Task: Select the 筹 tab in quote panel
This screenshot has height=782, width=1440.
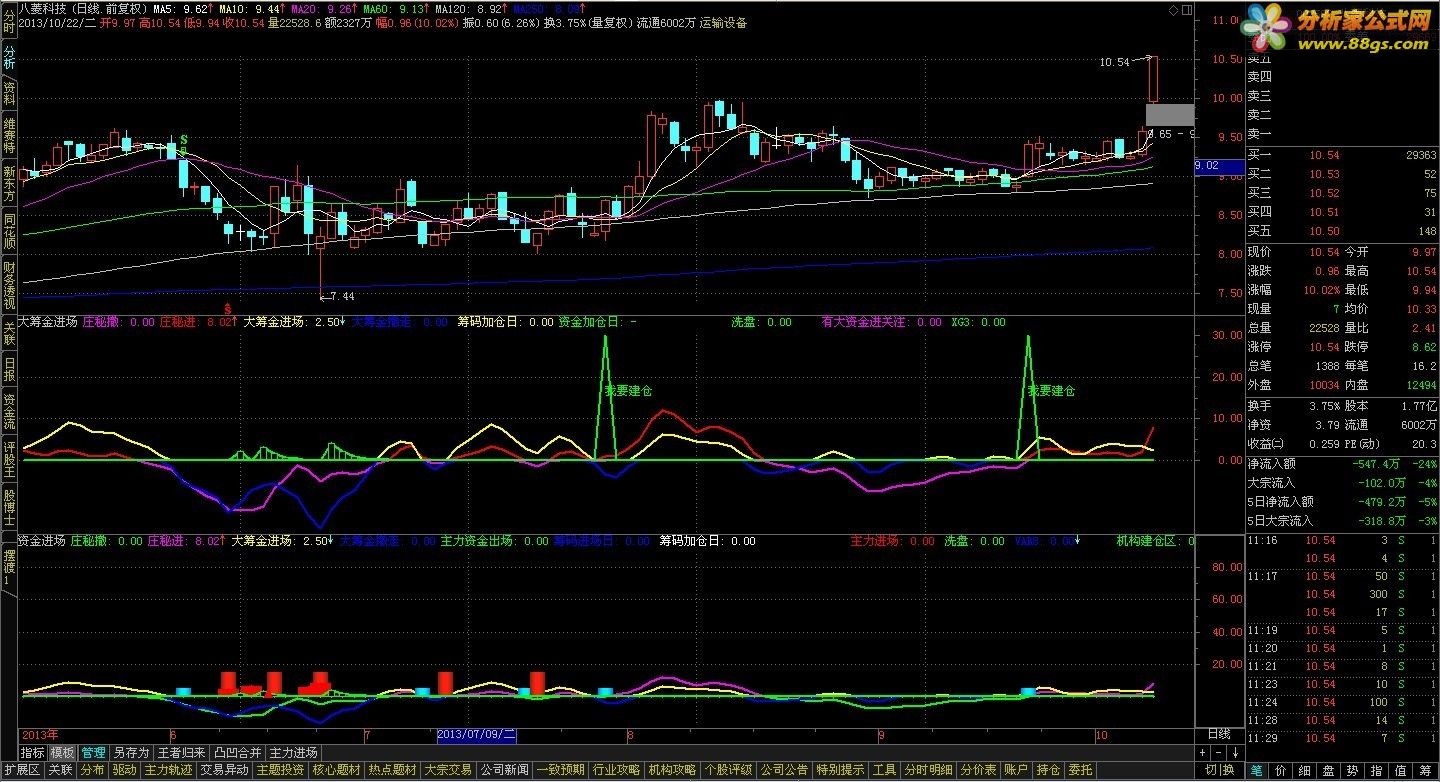Action: pyautogui.click(x=1425, y=770)
